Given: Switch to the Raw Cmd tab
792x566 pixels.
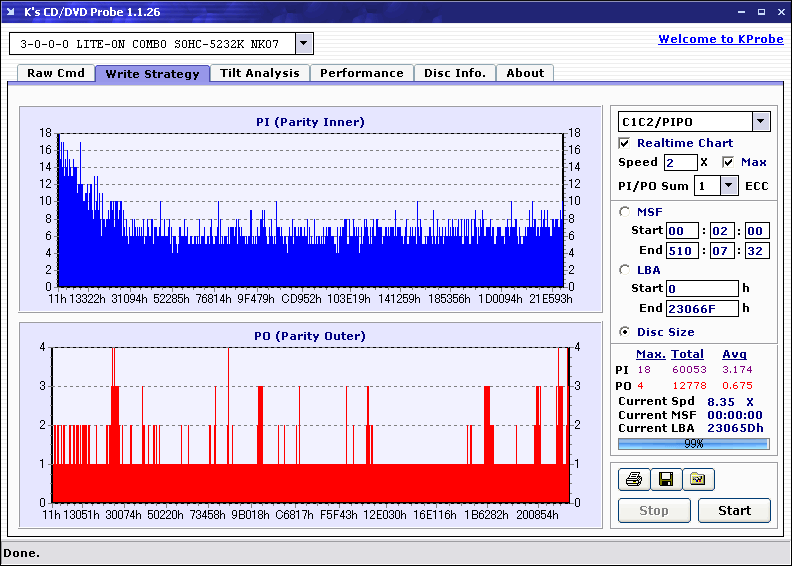Looking at the screenshot, I should click(x=56, y=73).
